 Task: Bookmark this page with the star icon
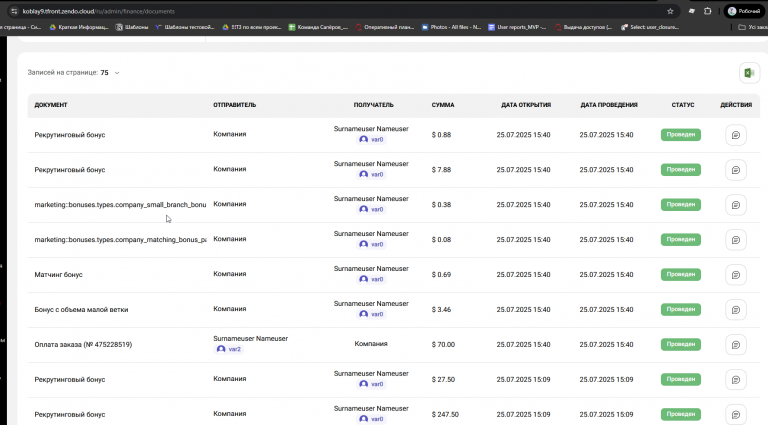tap(670, 11)
